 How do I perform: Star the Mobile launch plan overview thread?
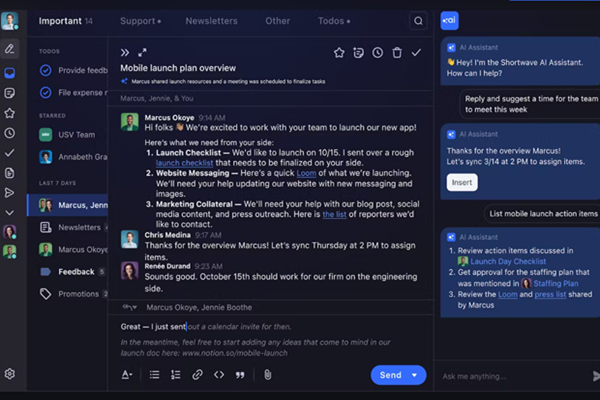coord(339,53)
